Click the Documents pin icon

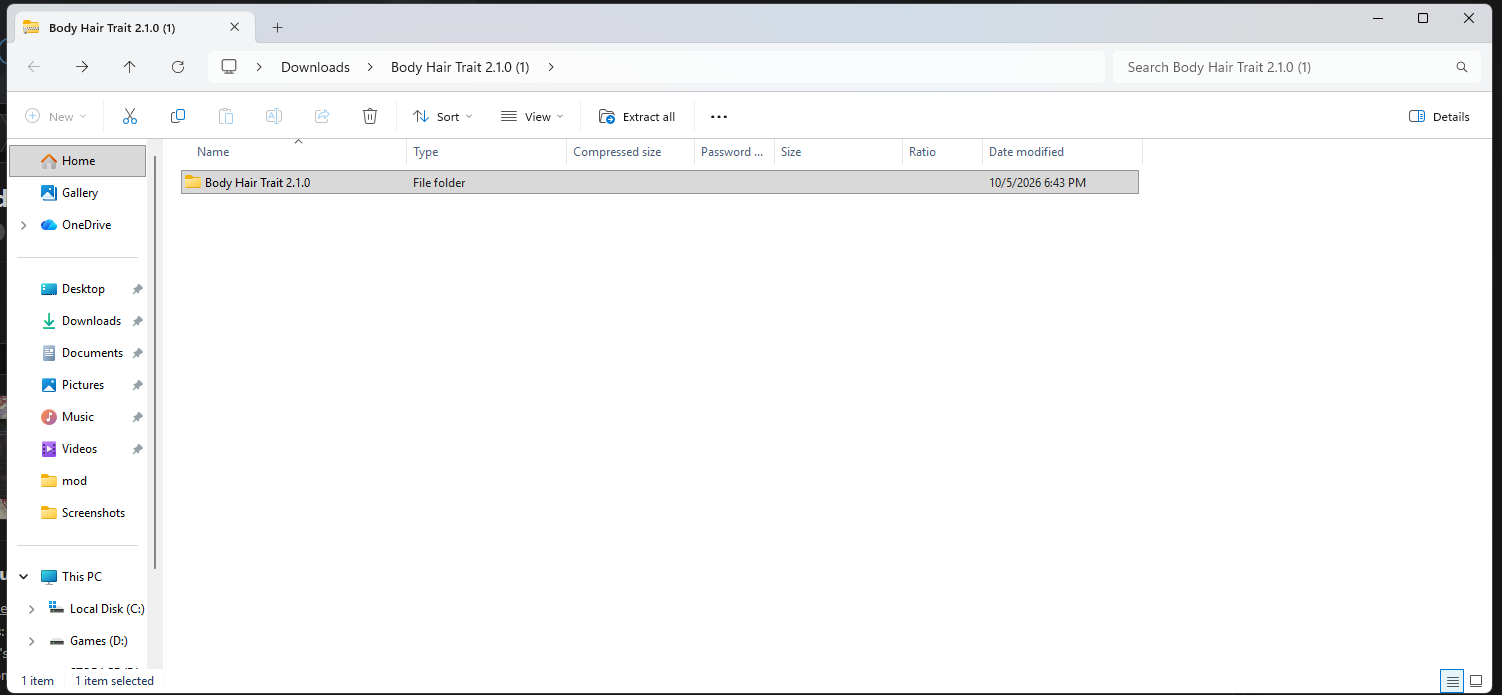(138, 353)
